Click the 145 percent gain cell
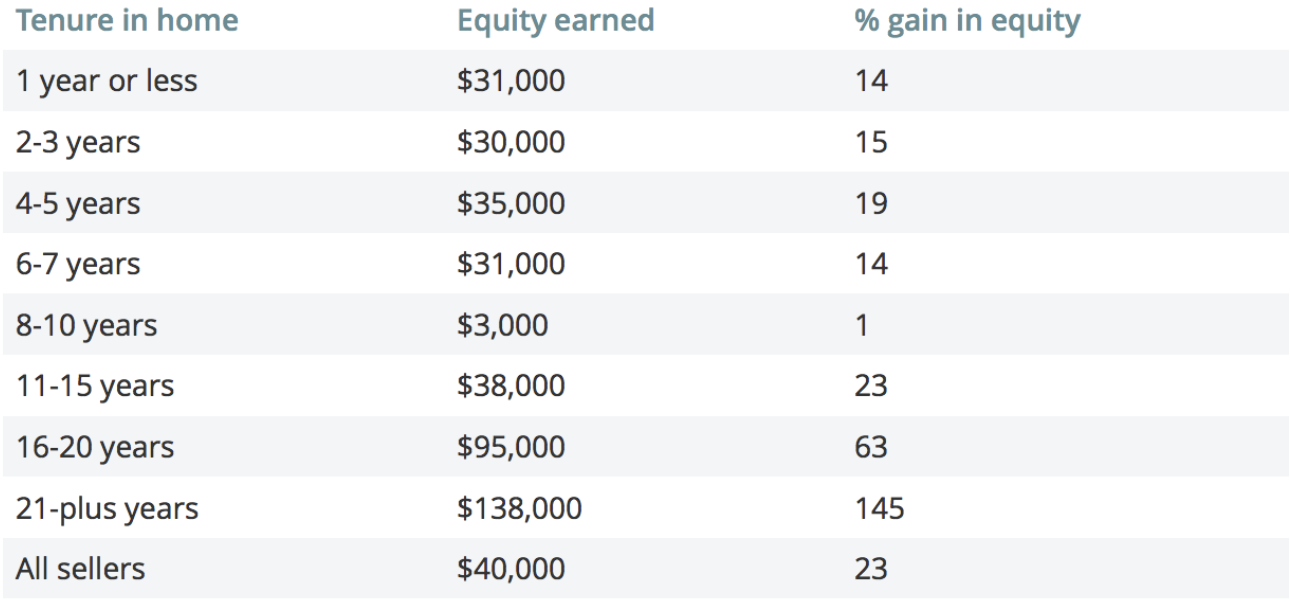The height and width of the screenshot is (602, 1290). tap(880, 508)
